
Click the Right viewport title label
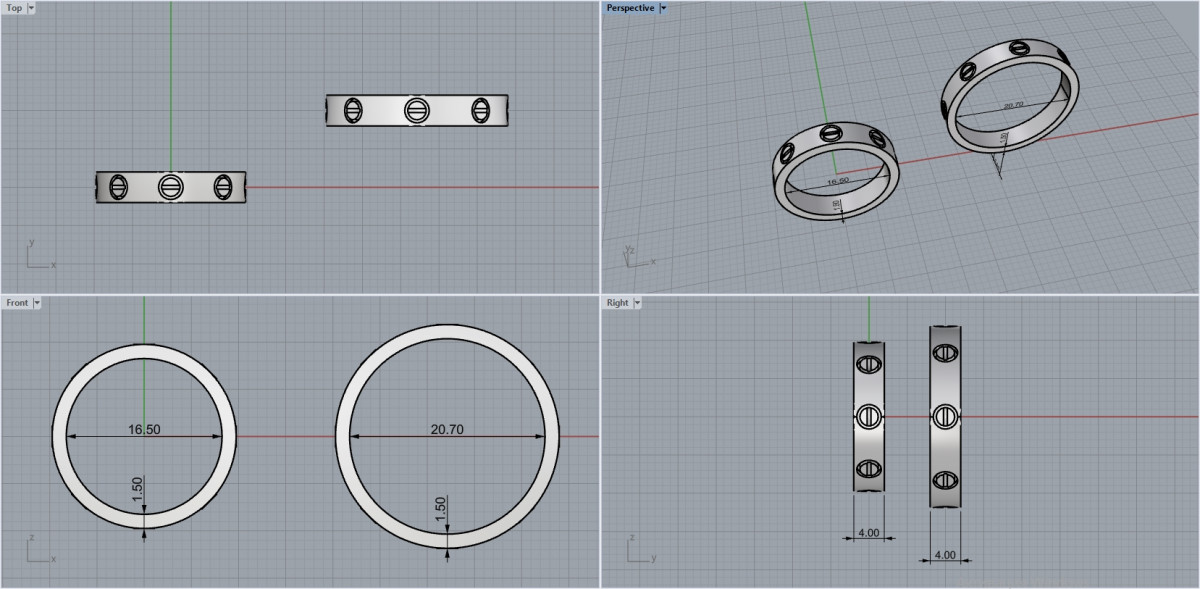click(x=617, y=302)
